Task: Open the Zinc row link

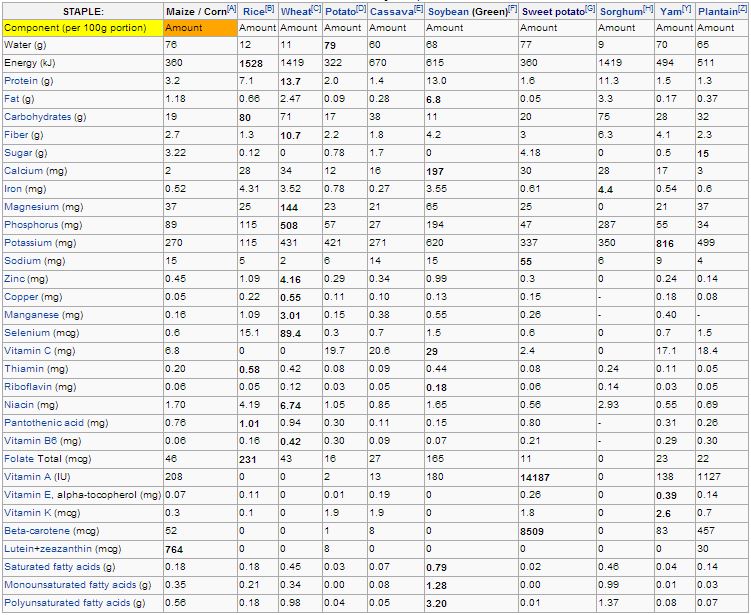Action: tap(14, 279)
